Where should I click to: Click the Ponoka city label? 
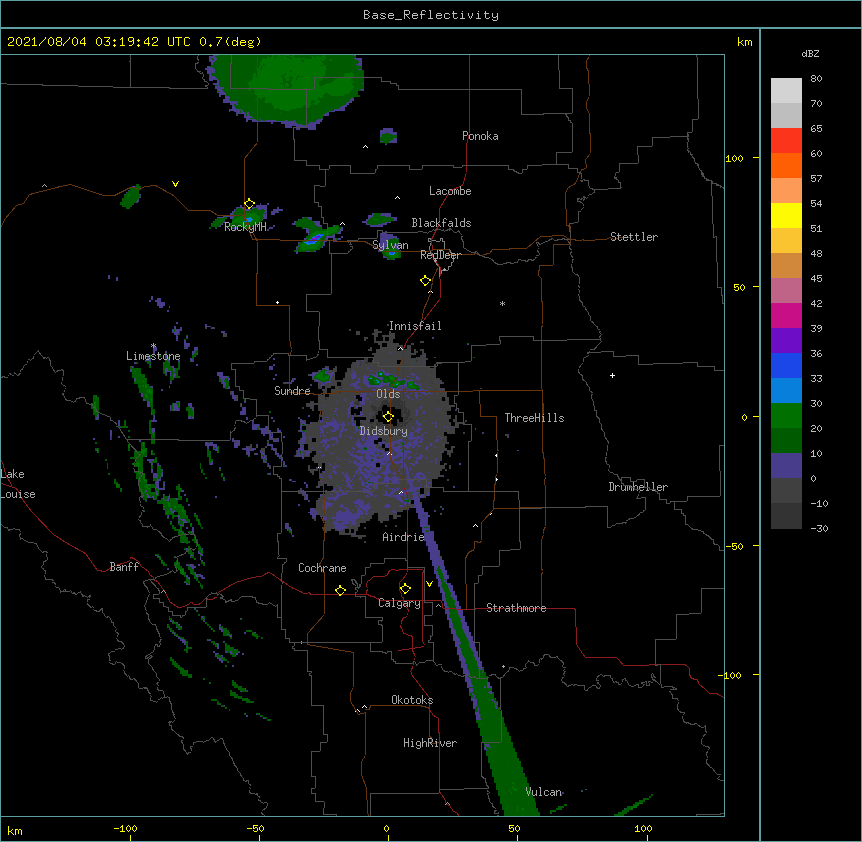click(480, 136)
